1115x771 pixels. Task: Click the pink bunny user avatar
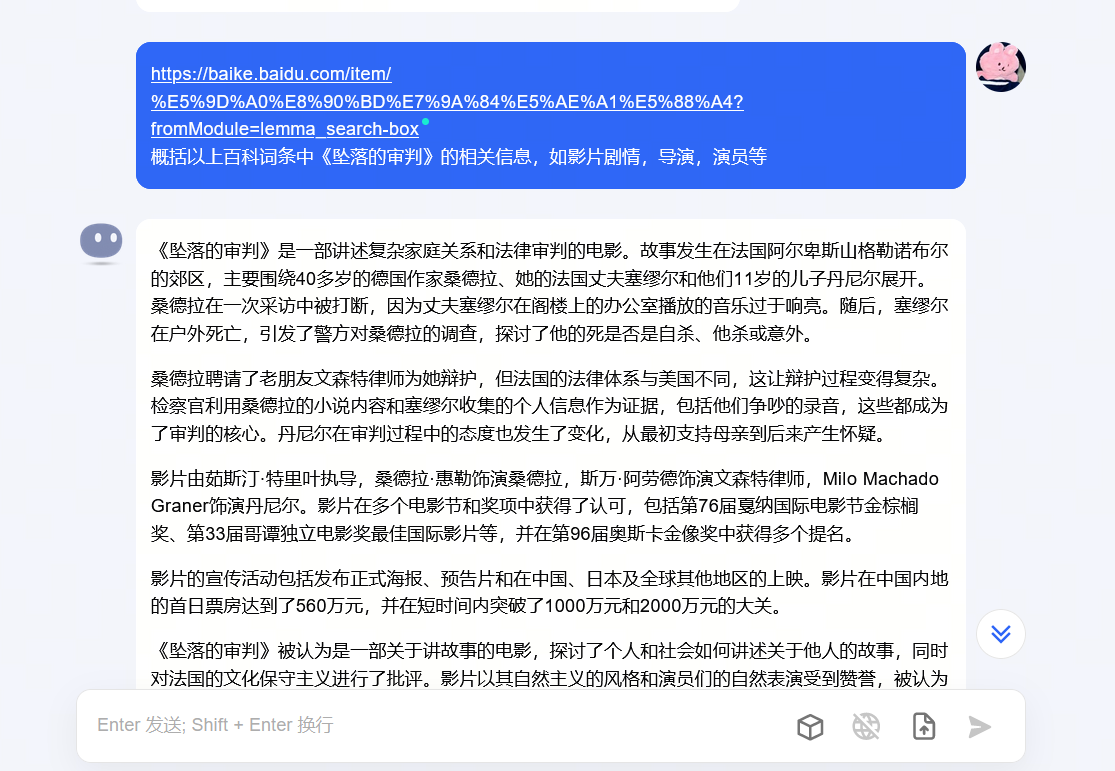pyautogui.click(x=1001, y=67)
